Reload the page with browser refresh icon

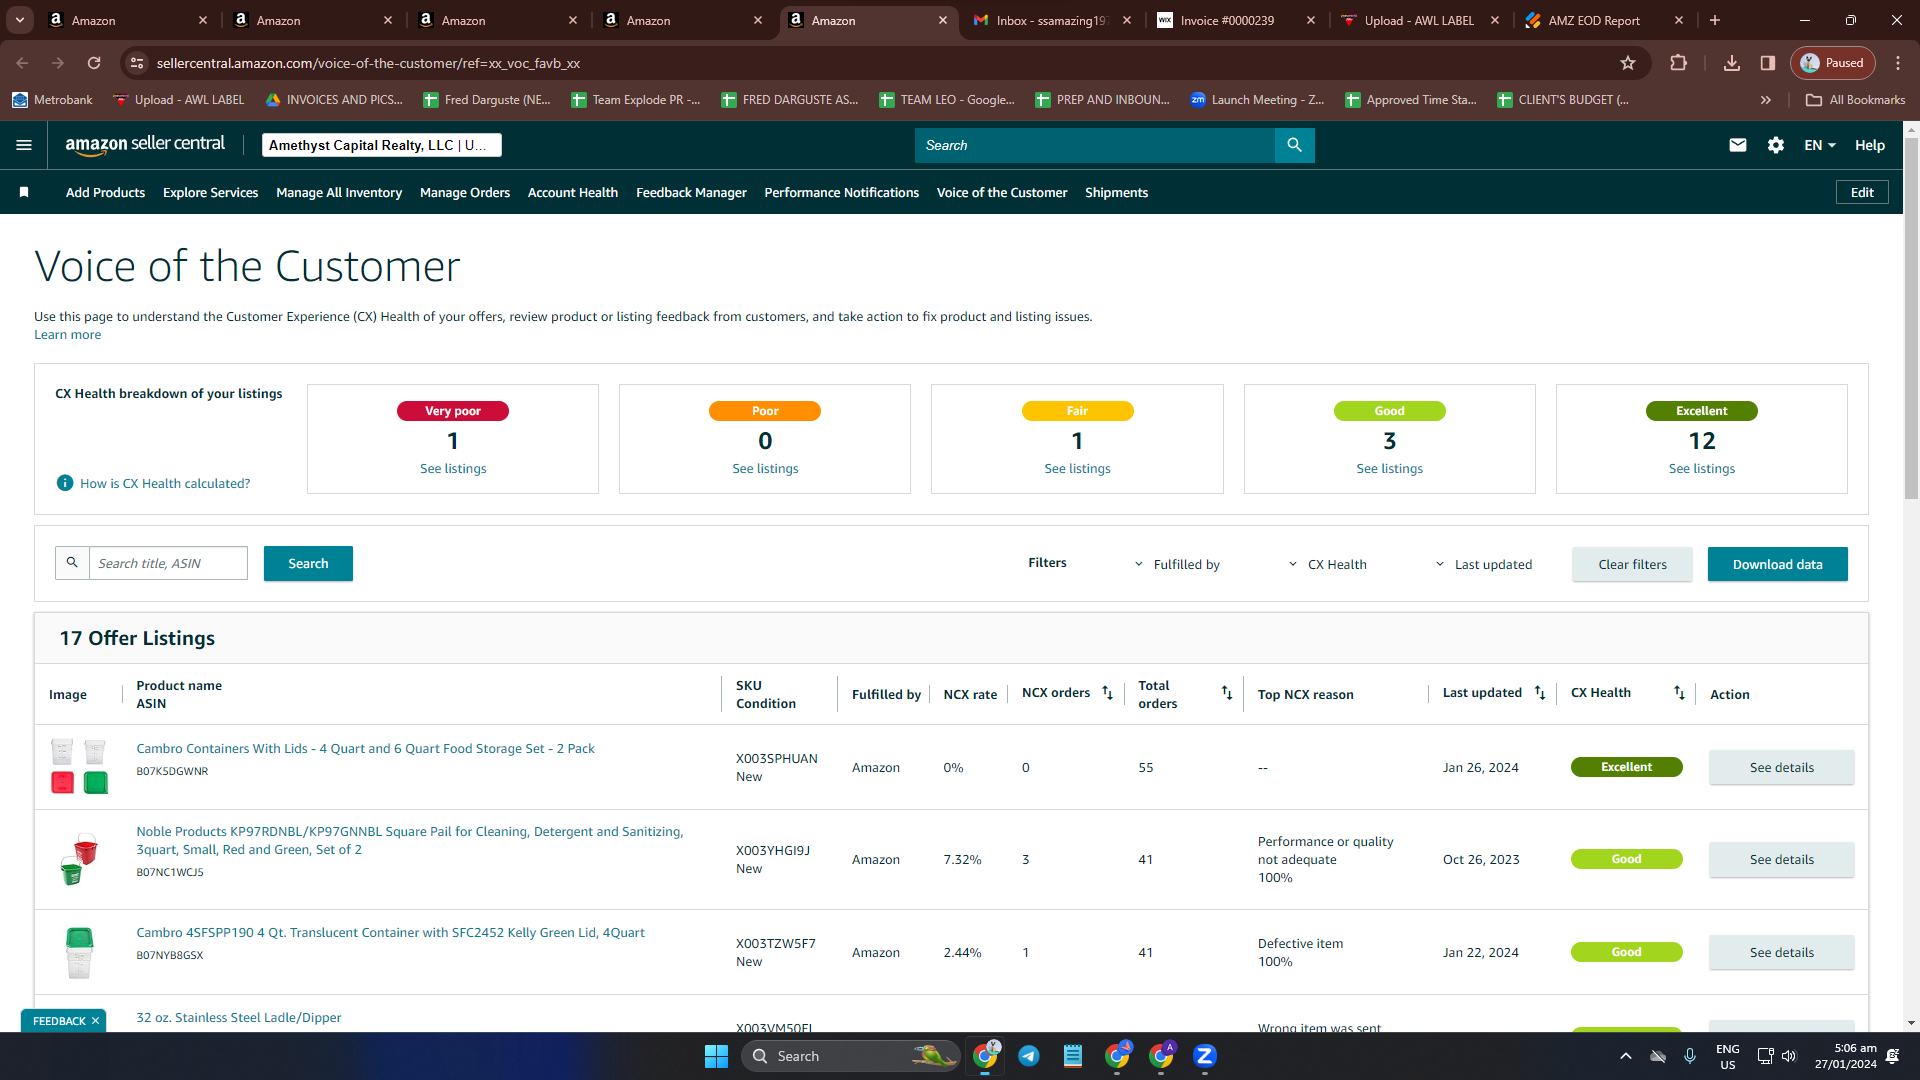(94, 63)
